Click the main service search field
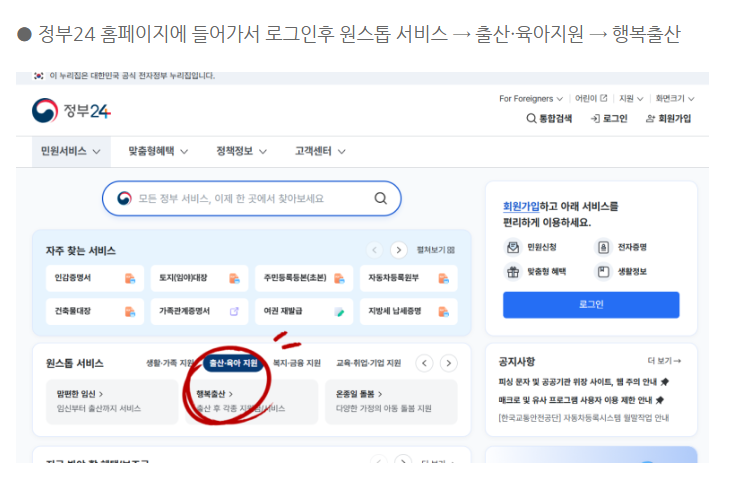The image size is (741, 493). 252,199
